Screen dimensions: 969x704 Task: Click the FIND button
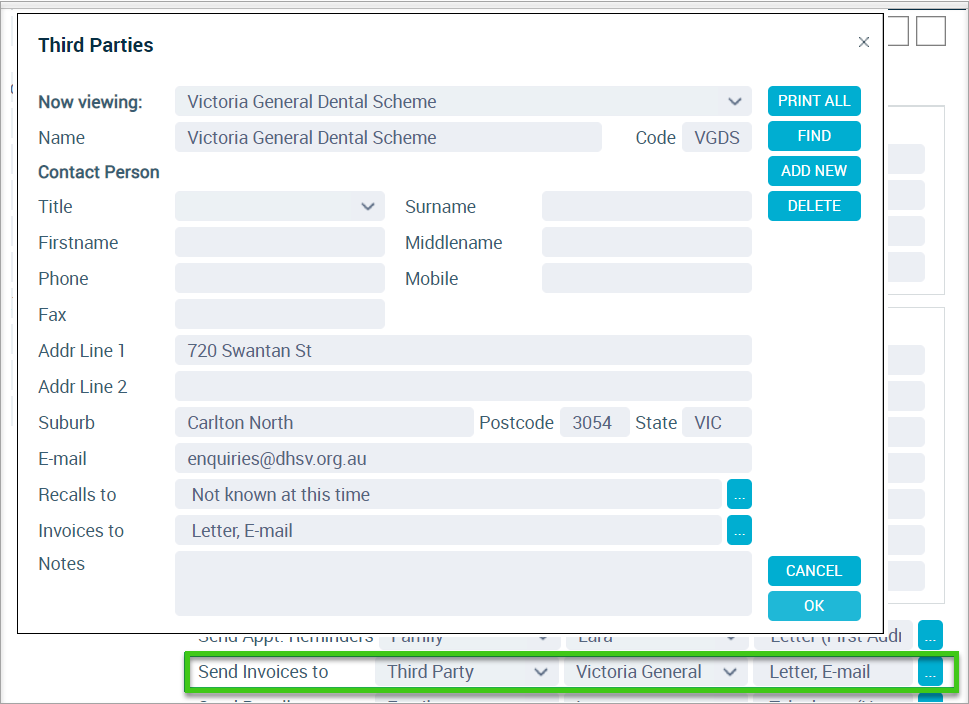[x=814, y=136]
